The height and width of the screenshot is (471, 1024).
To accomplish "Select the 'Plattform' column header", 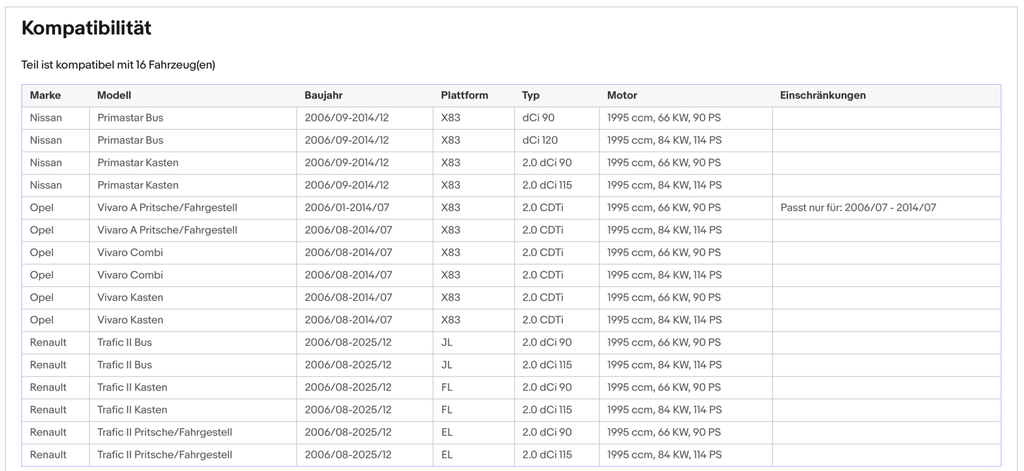I will [x=464, y=95].
